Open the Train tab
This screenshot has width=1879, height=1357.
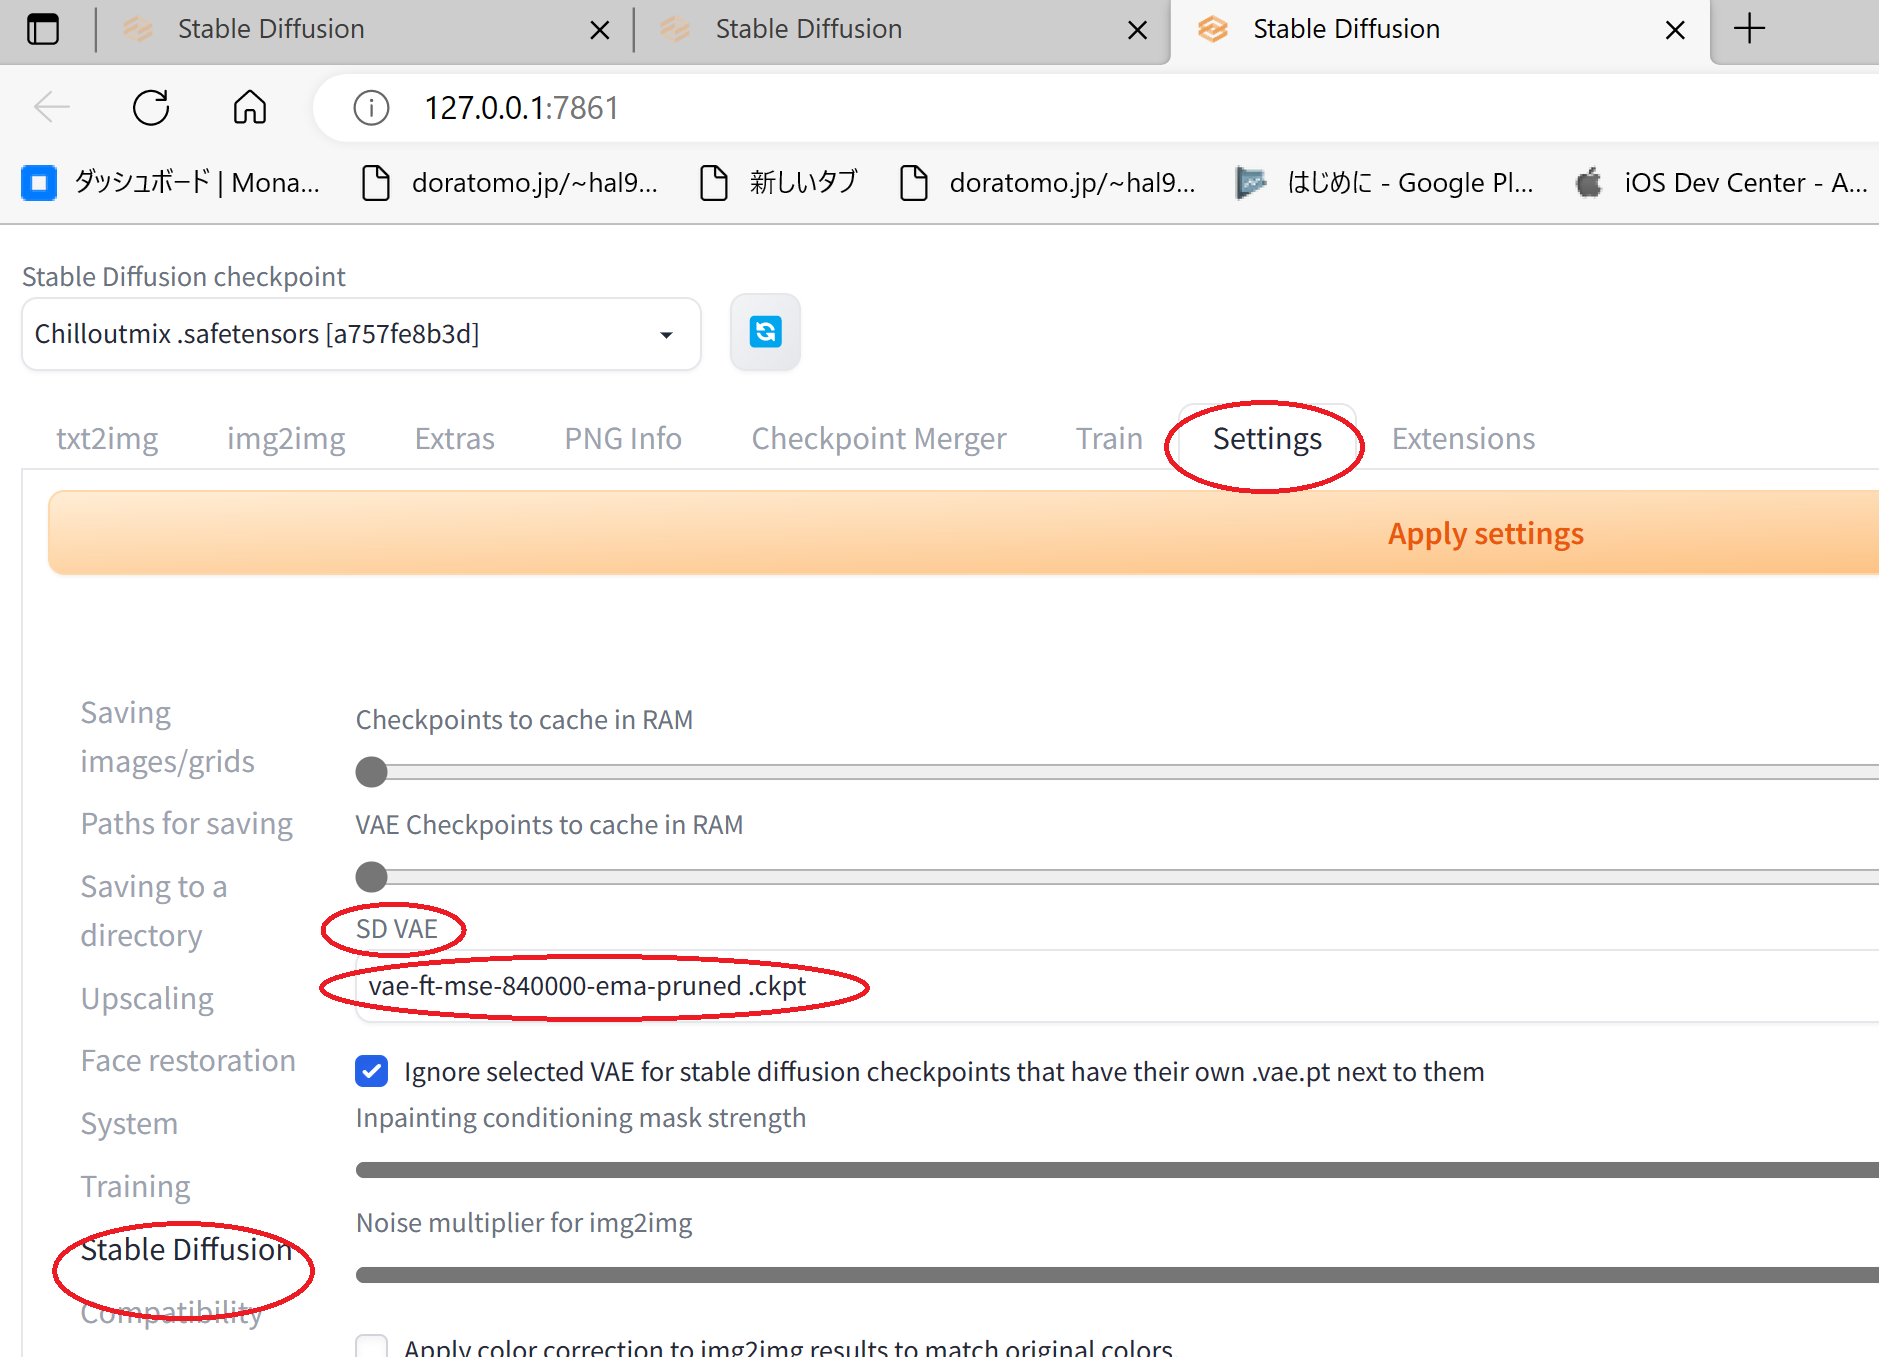pos(1109,438)
